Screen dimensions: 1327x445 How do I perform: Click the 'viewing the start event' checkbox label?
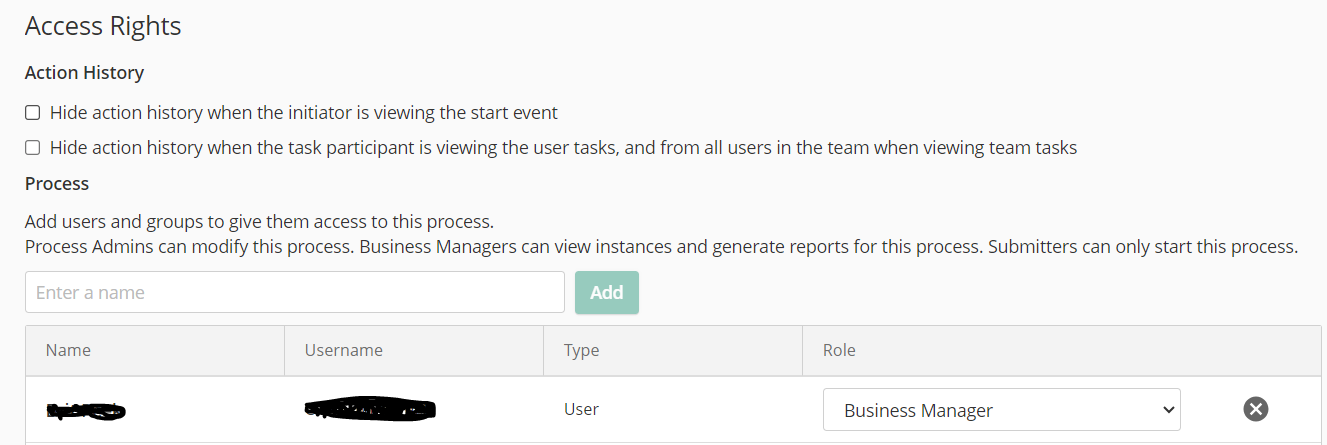tap(304, 113)
